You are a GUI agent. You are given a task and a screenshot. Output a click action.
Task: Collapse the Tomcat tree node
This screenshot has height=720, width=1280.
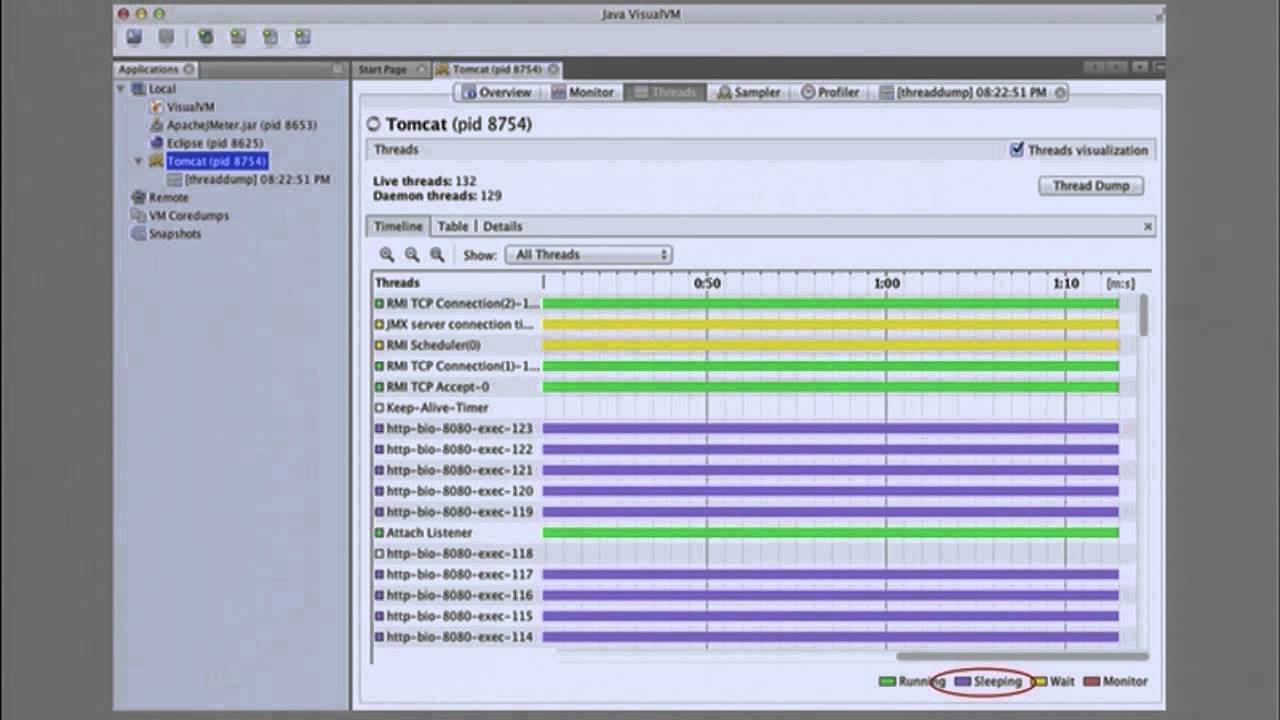point(139,161)
